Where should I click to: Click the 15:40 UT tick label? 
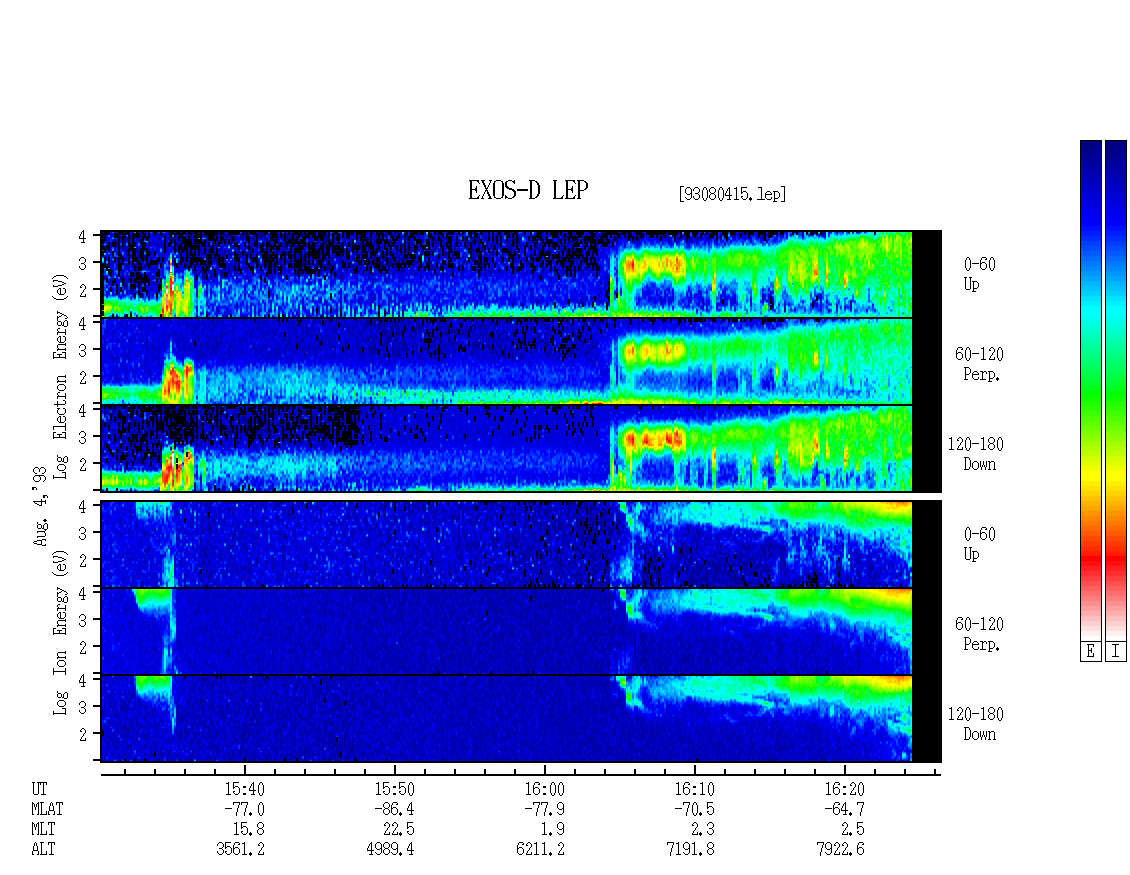pyautogui.click(x=244, y=789)
